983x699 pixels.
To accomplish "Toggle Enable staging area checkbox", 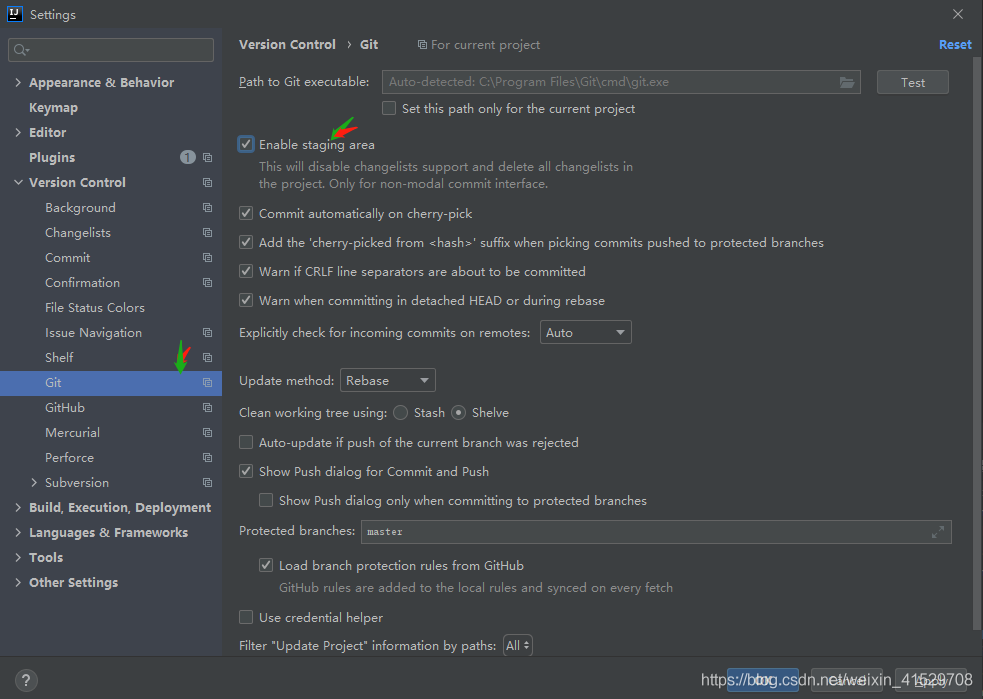I will tap(246, 145).
